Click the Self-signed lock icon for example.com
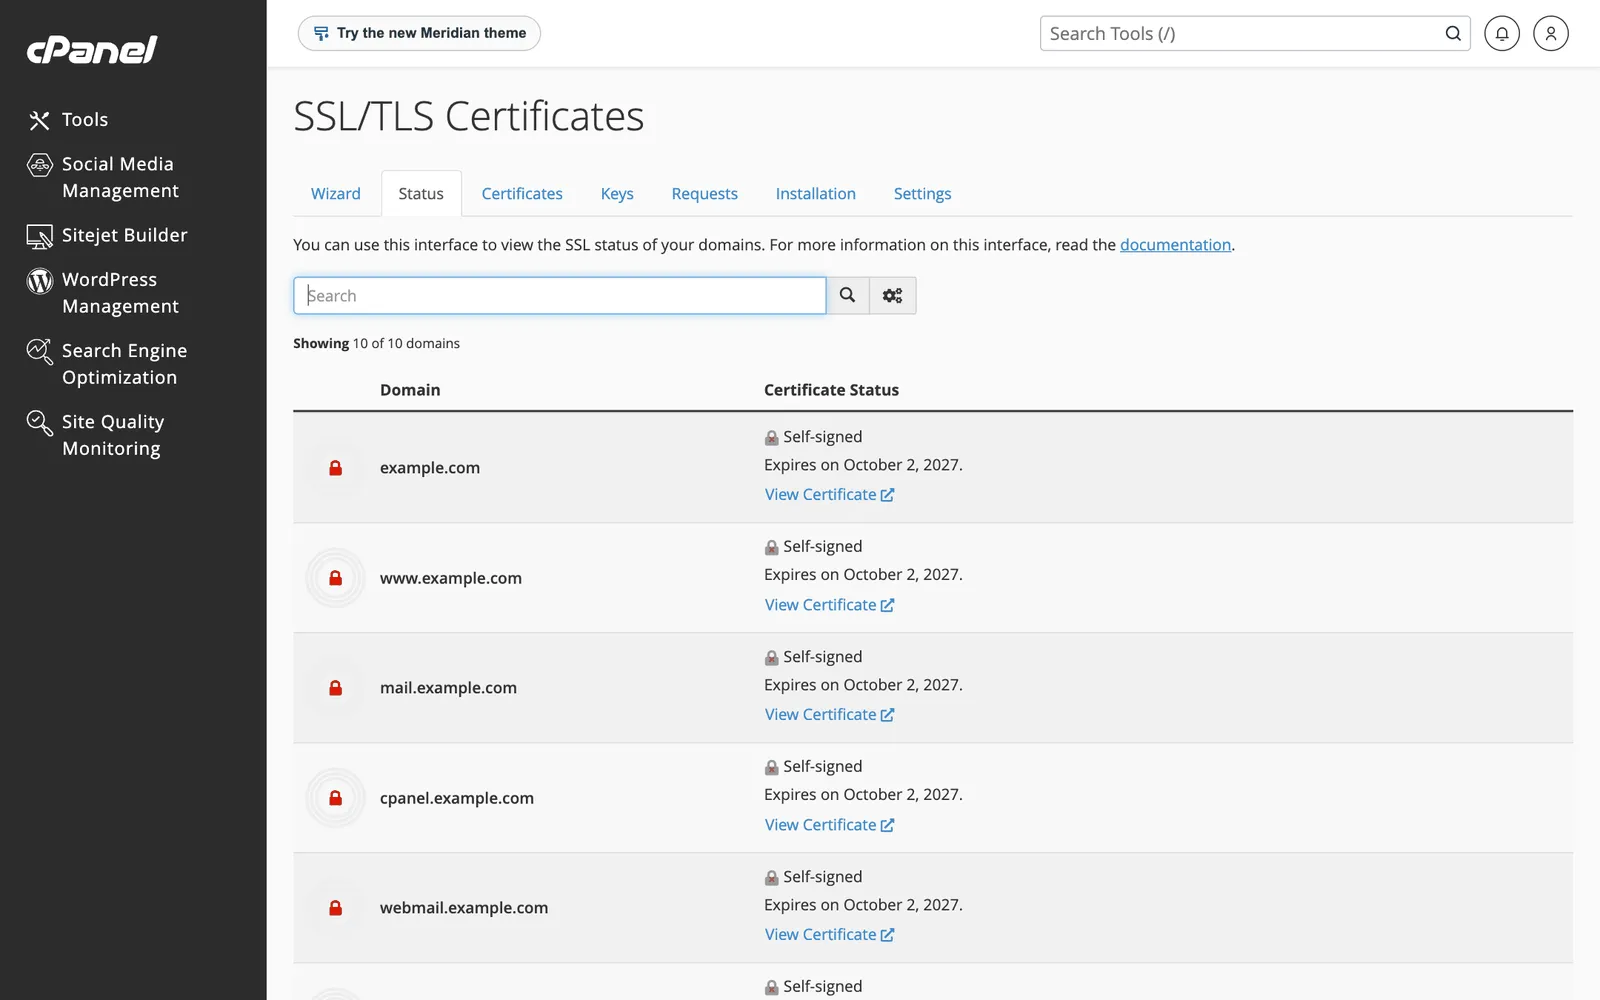 coord(771,438)
